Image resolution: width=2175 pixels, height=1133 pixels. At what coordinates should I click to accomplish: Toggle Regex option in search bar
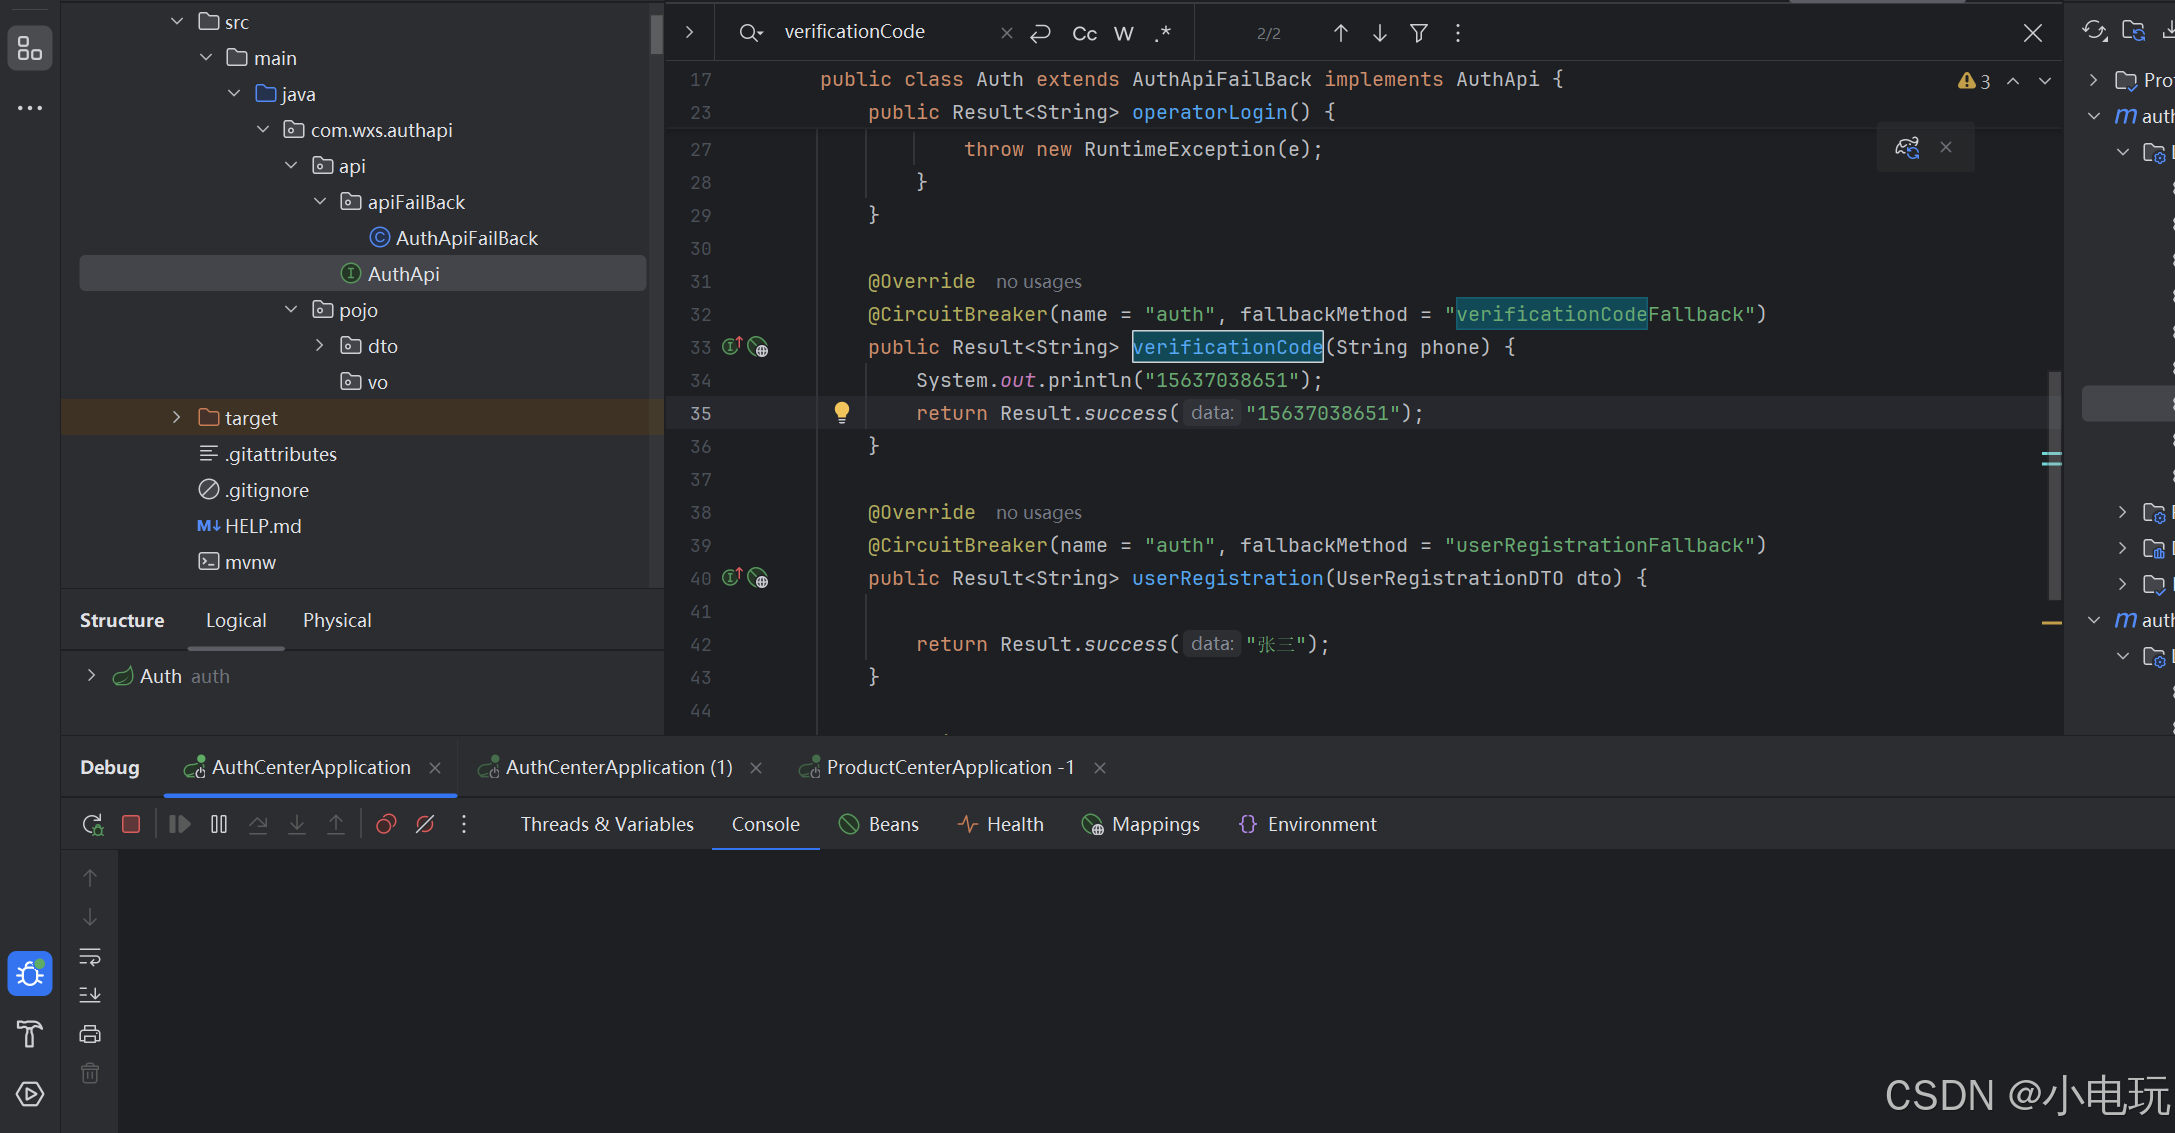1162,33
